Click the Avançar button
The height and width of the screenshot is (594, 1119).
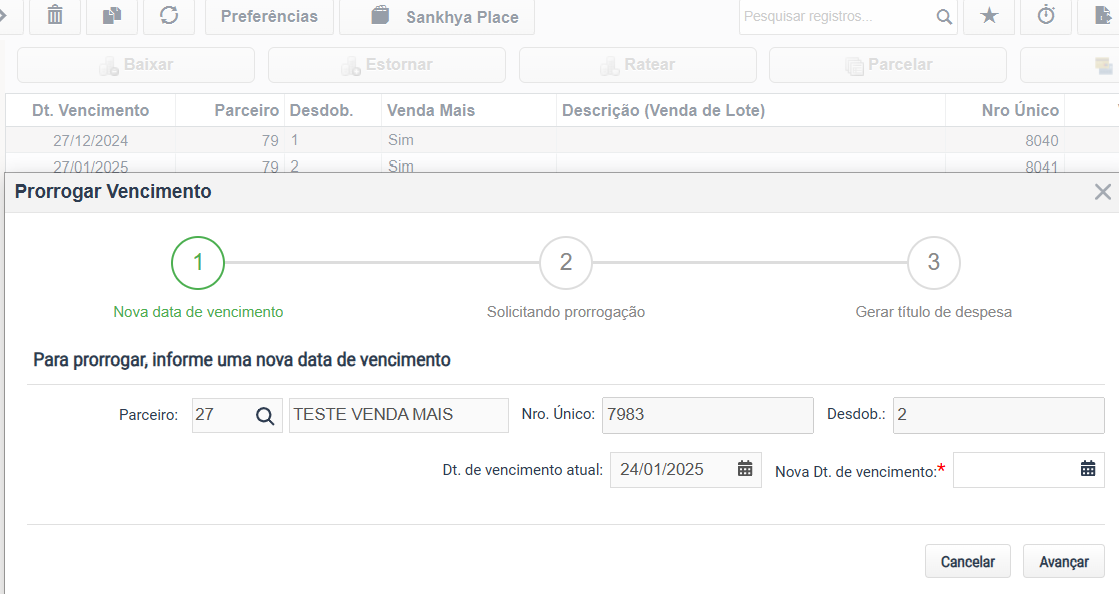[x=1063, y=562]
